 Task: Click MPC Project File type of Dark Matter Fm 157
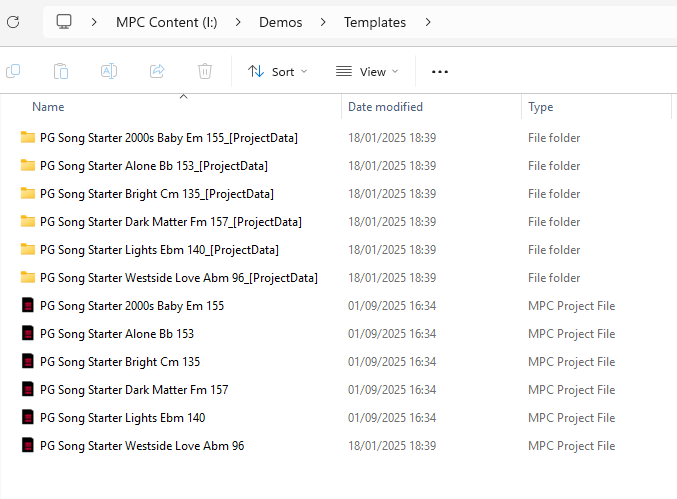click(572, 390)
